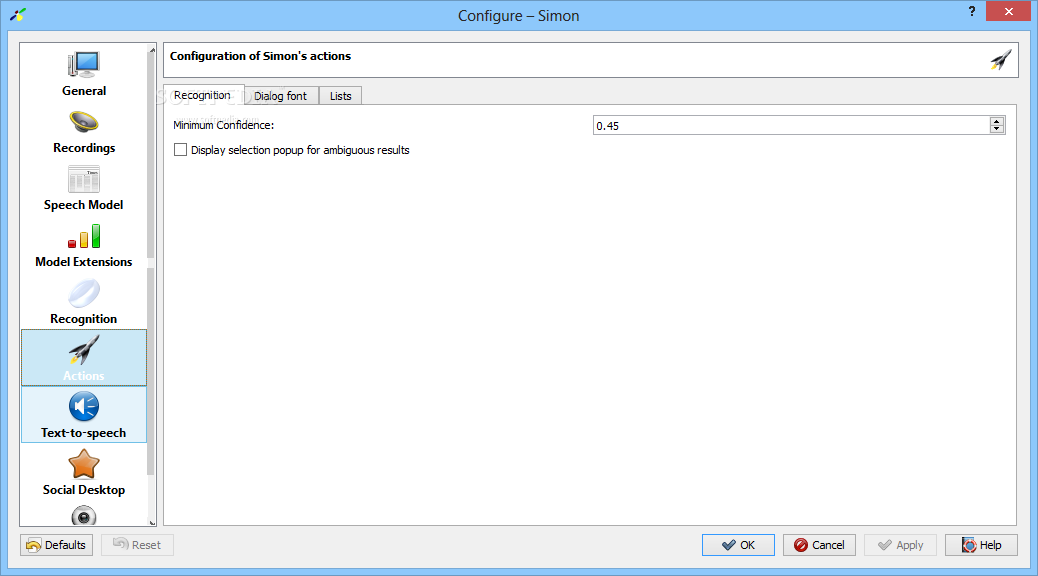
Task: Click the sidebar scroll up arrow
Action: click(x=152, y=50)
